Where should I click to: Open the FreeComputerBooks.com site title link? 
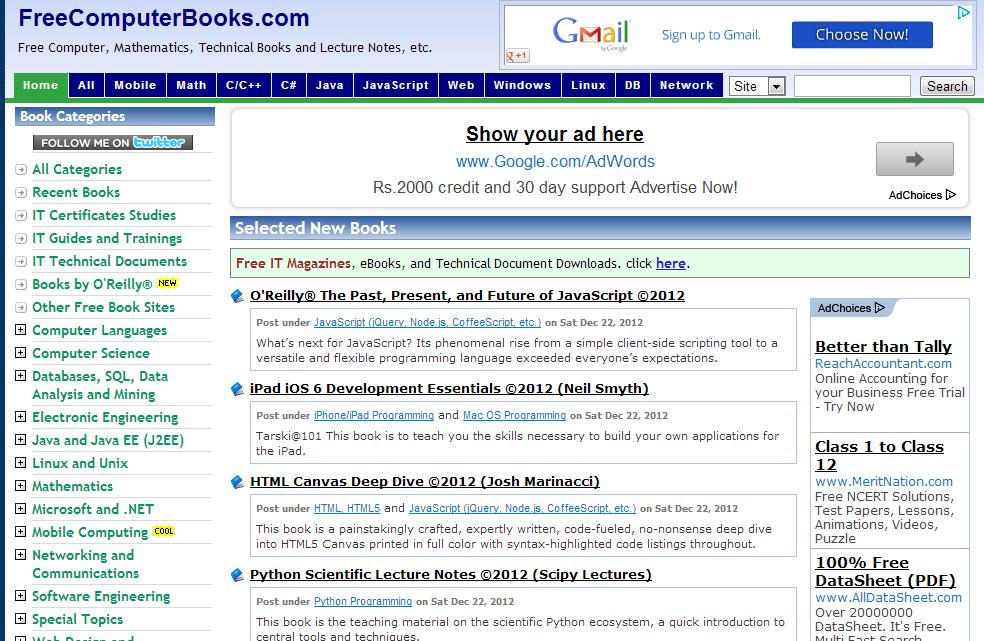pos(164,18)
